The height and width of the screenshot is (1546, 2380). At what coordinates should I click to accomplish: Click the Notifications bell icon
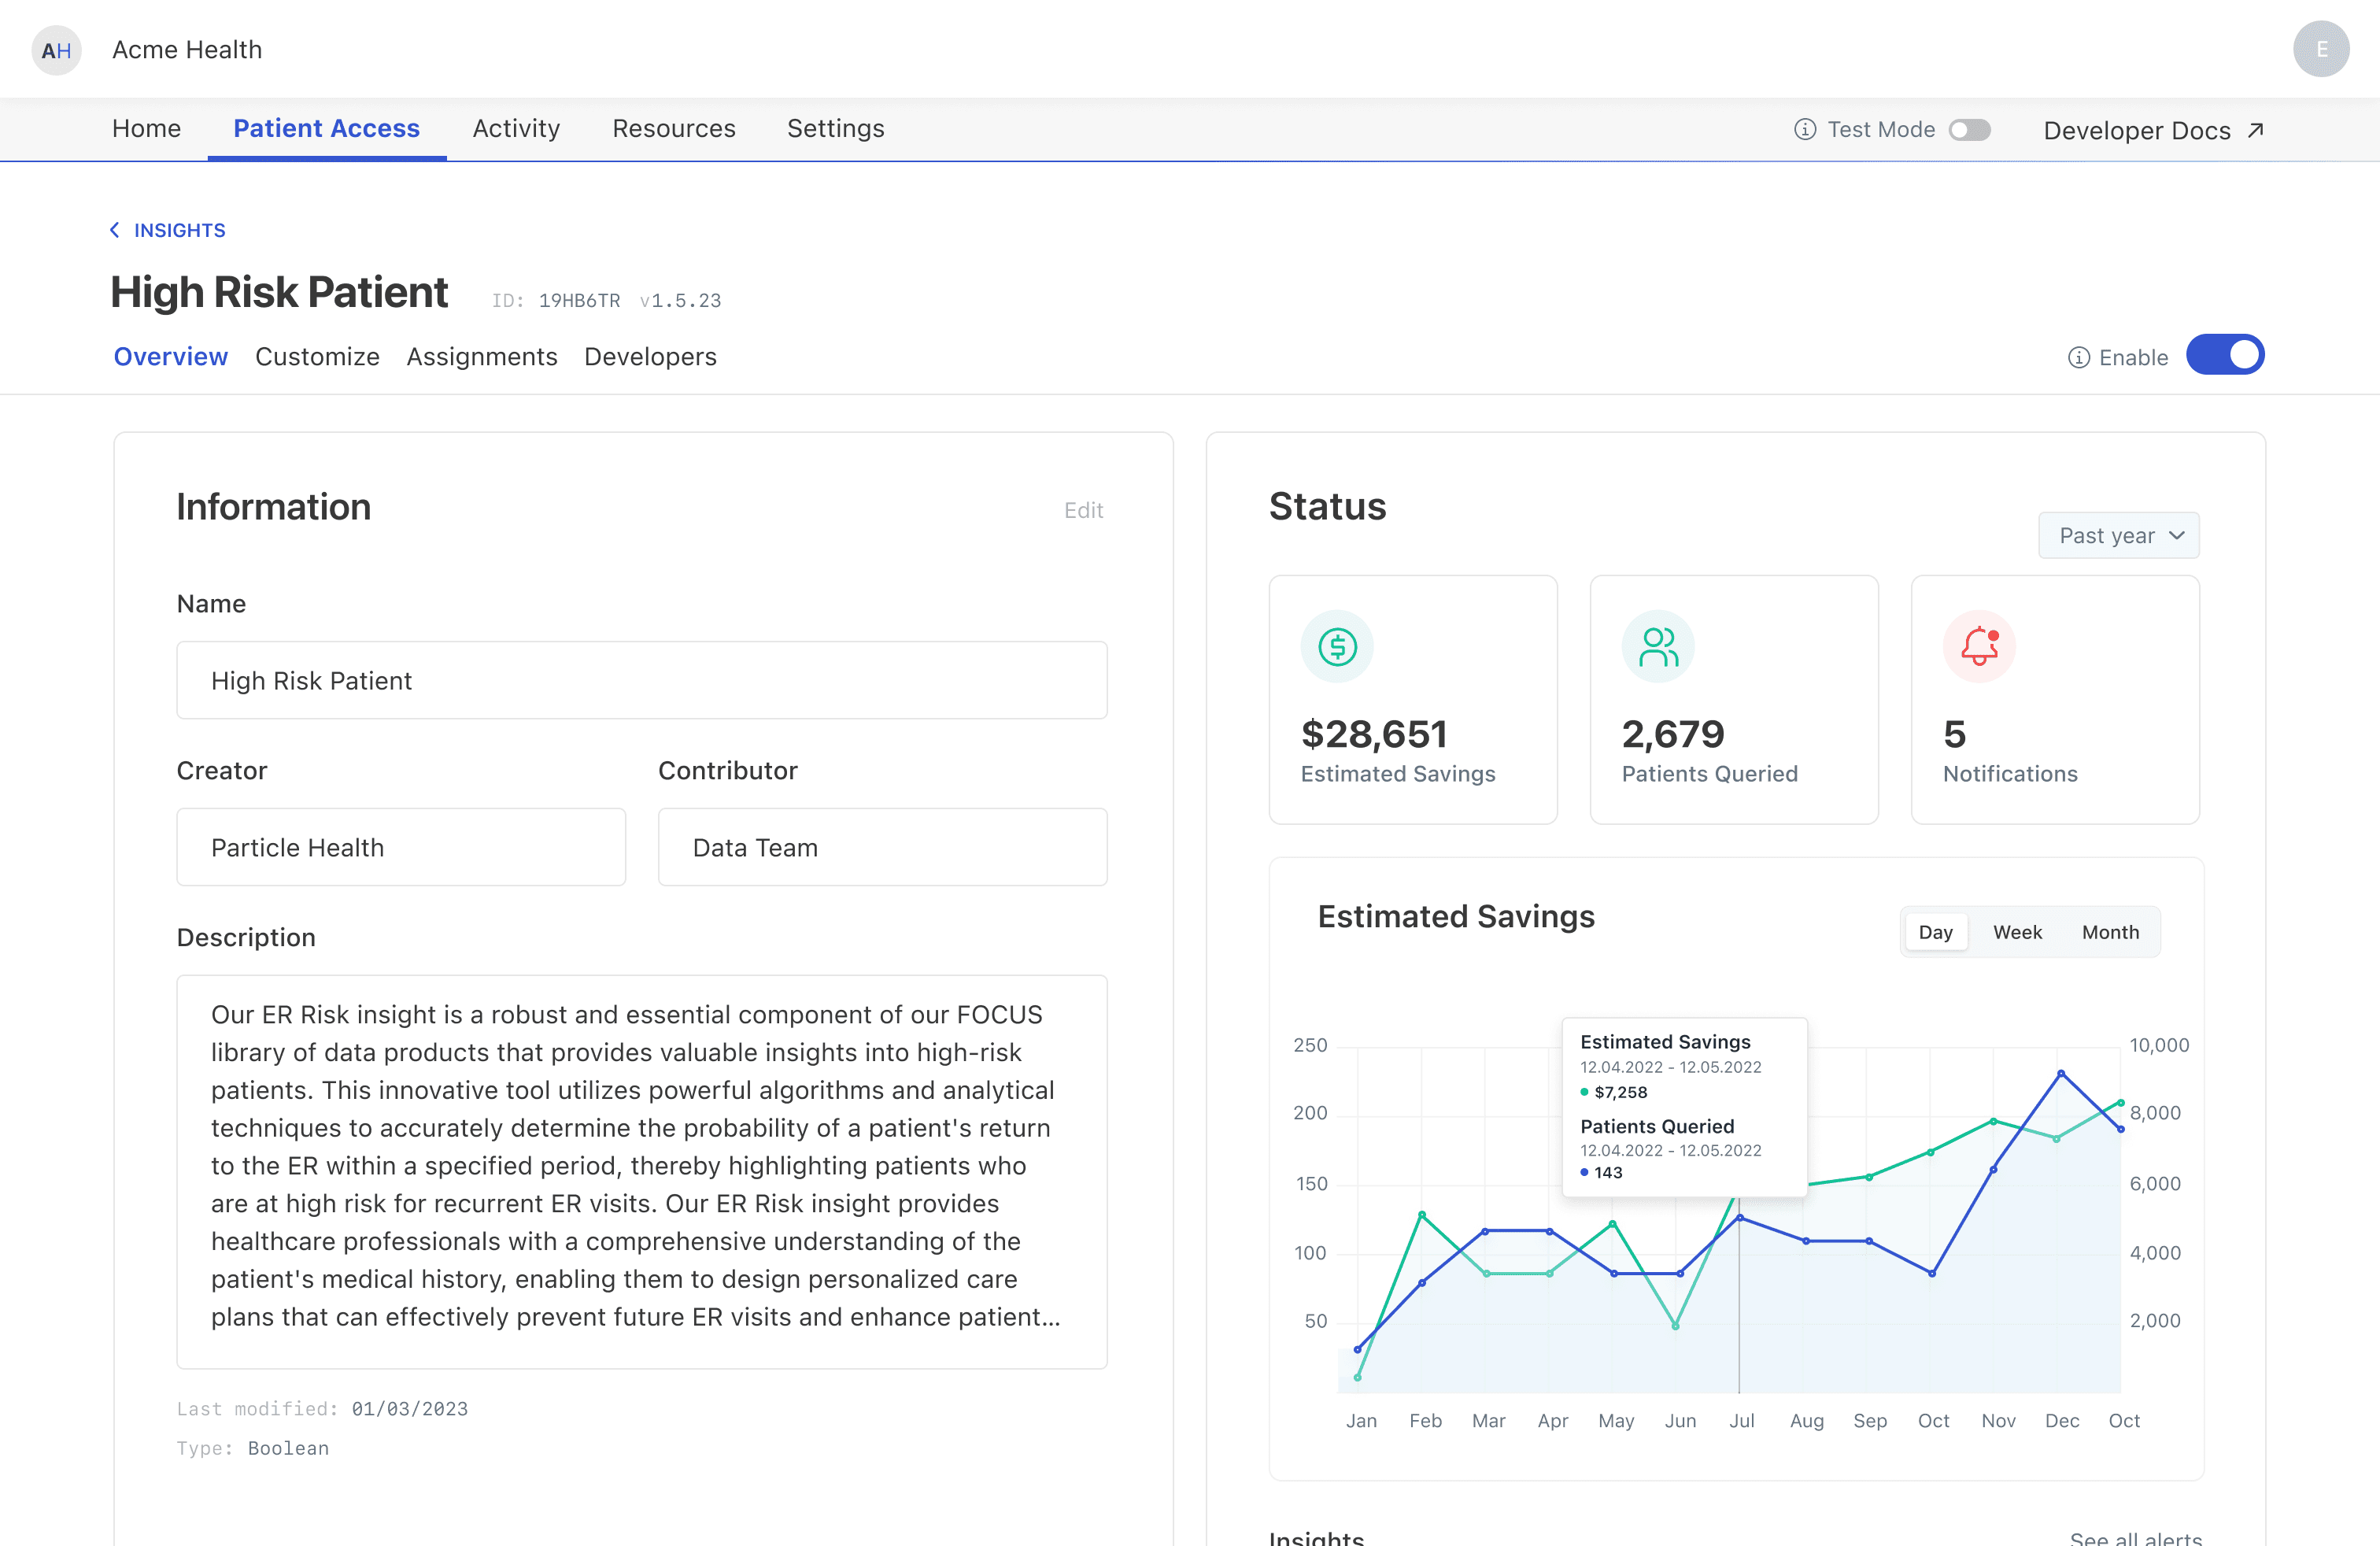point(1978,647)
